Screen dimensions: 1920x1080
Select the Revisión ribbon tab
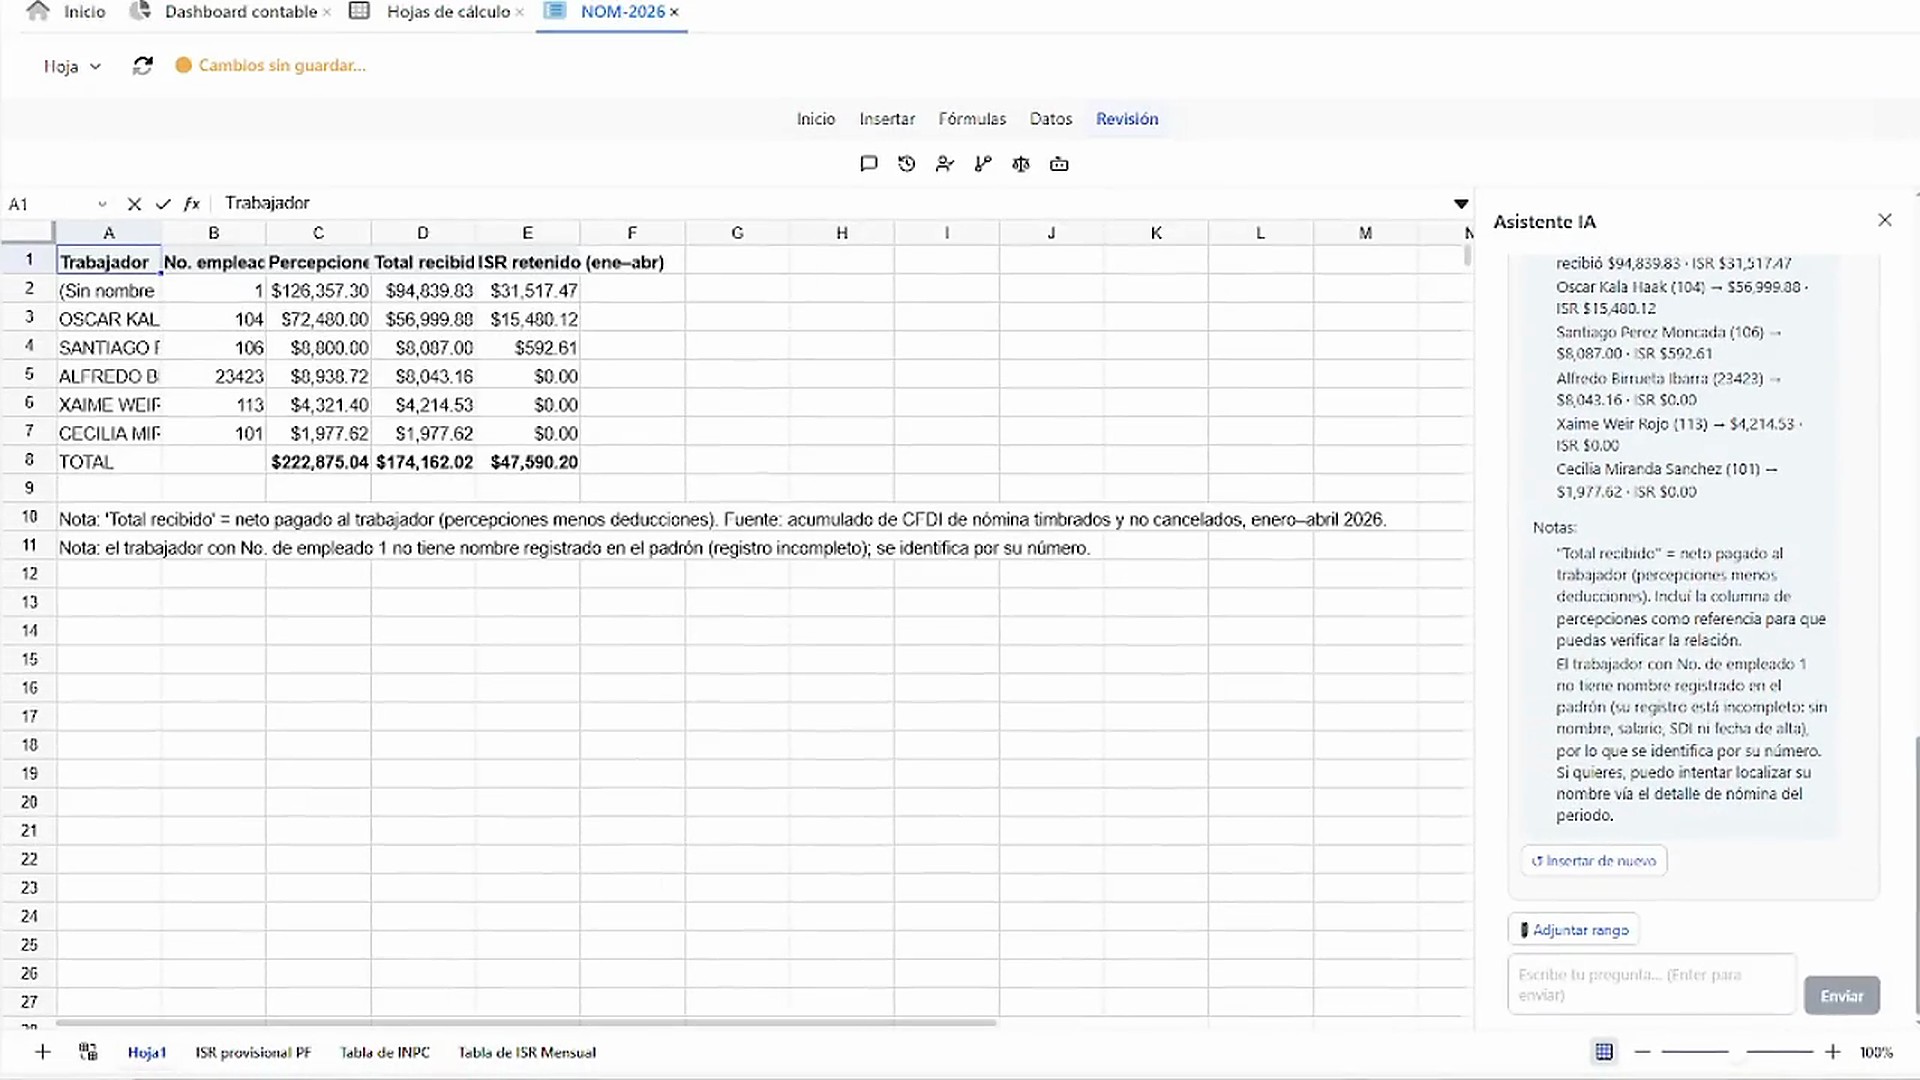point(1127,119)
